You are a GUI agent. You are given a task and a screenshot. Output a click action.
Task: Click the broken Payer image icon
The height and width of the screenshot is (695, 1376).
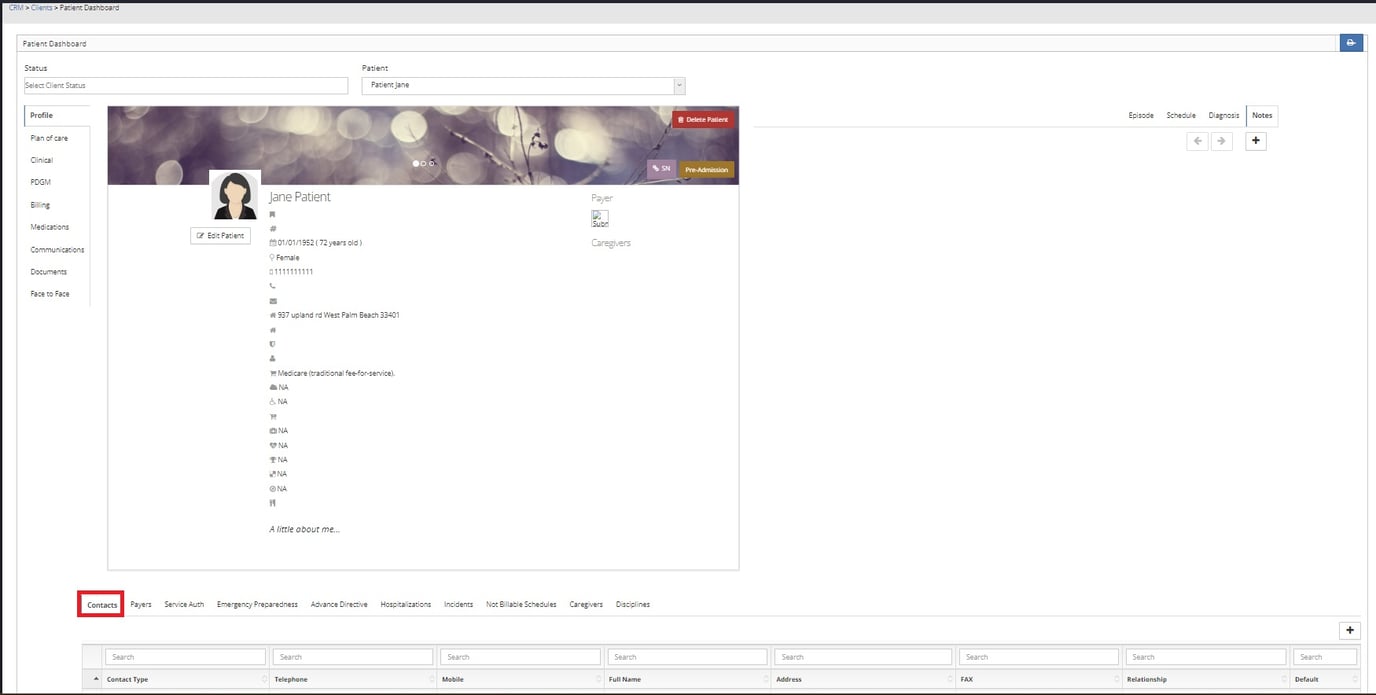click(x=599, y=218)
